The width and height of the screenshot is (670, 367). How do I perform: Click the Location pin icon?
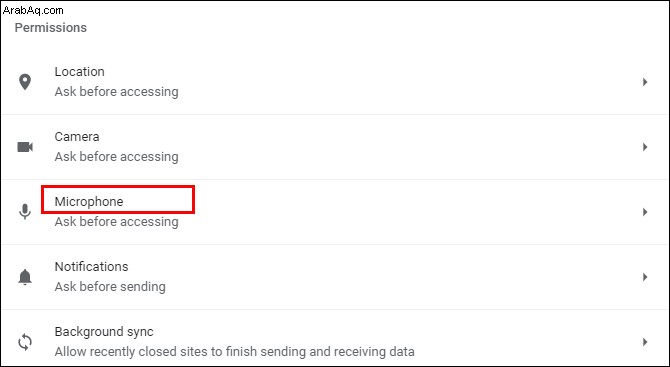click(x=25, y=82)
